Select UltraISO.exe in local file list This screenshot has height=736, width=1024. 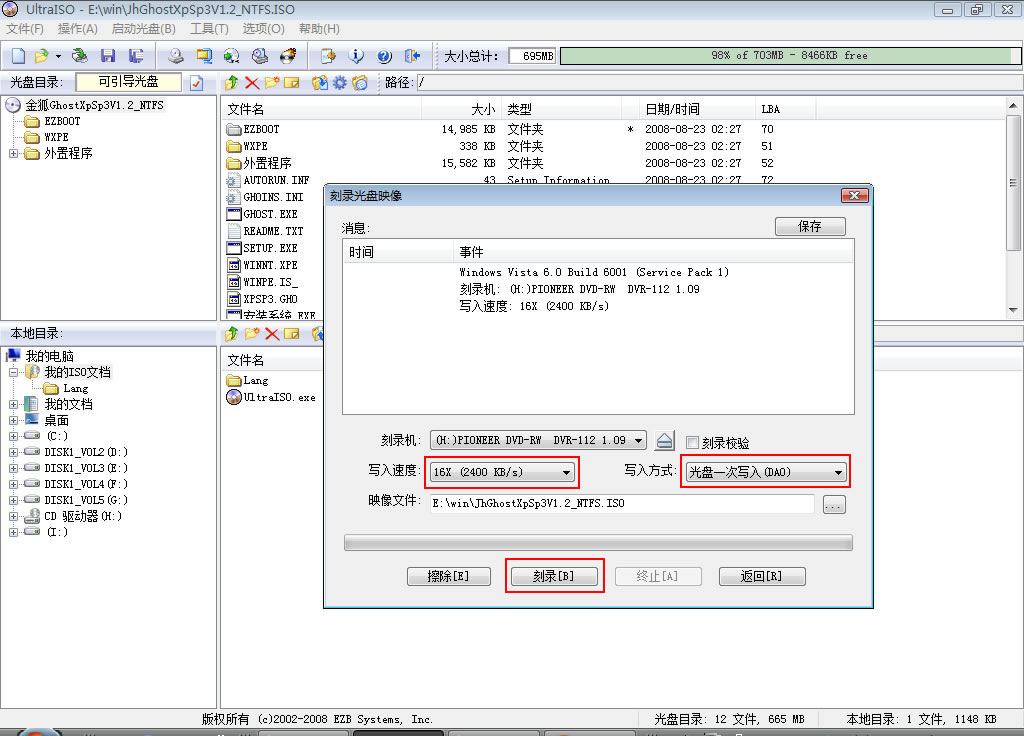tap(279, 397)
